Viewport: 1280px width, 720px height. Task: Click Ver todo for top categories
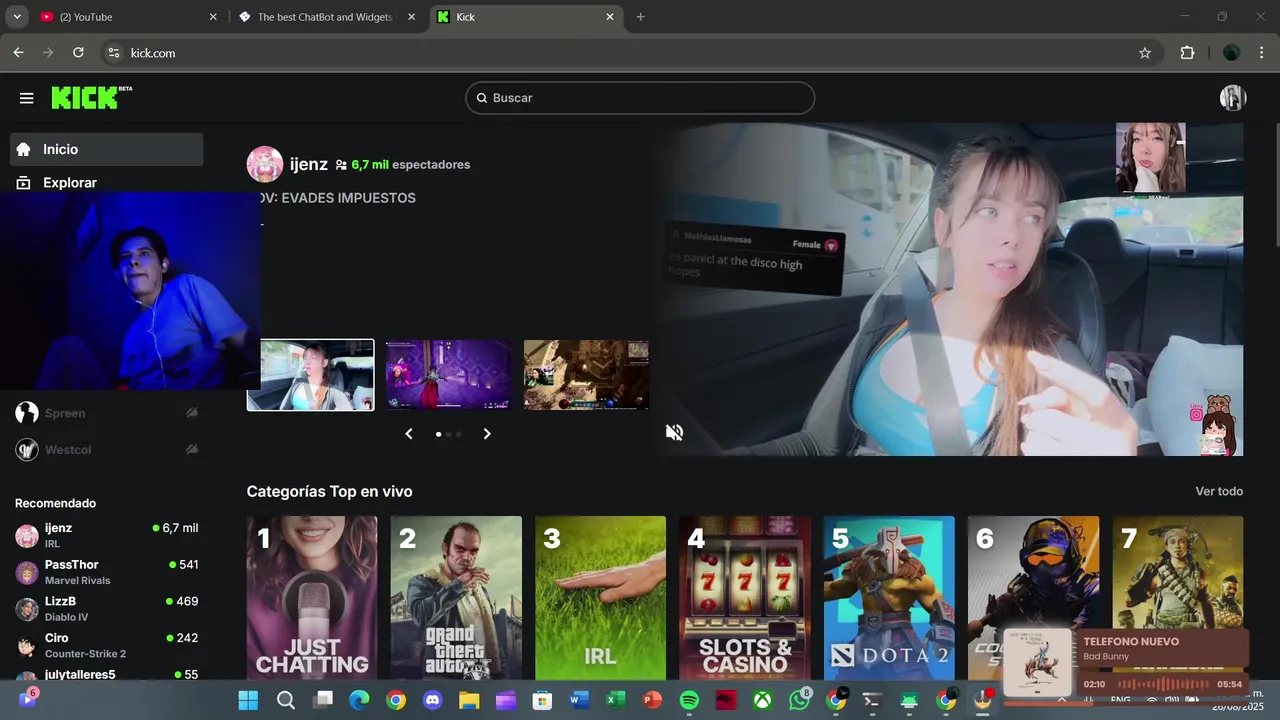[1219, 491]
